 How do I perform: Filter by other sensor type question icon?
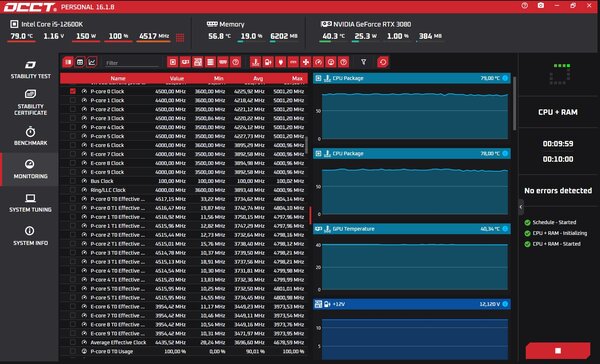(344, 62)
